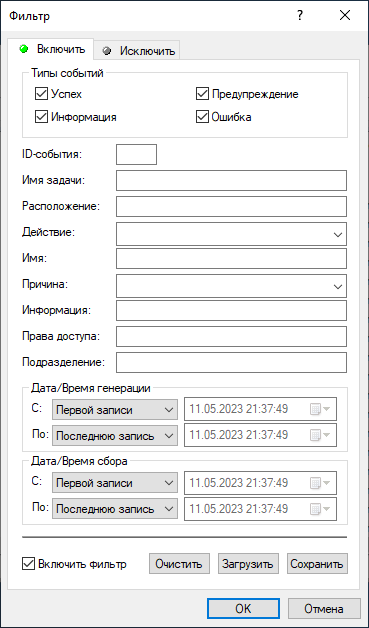Viewport: 369px width, 628px height.
Task: Open collection С: Первой записи dropdown
Action: point(115,483)
